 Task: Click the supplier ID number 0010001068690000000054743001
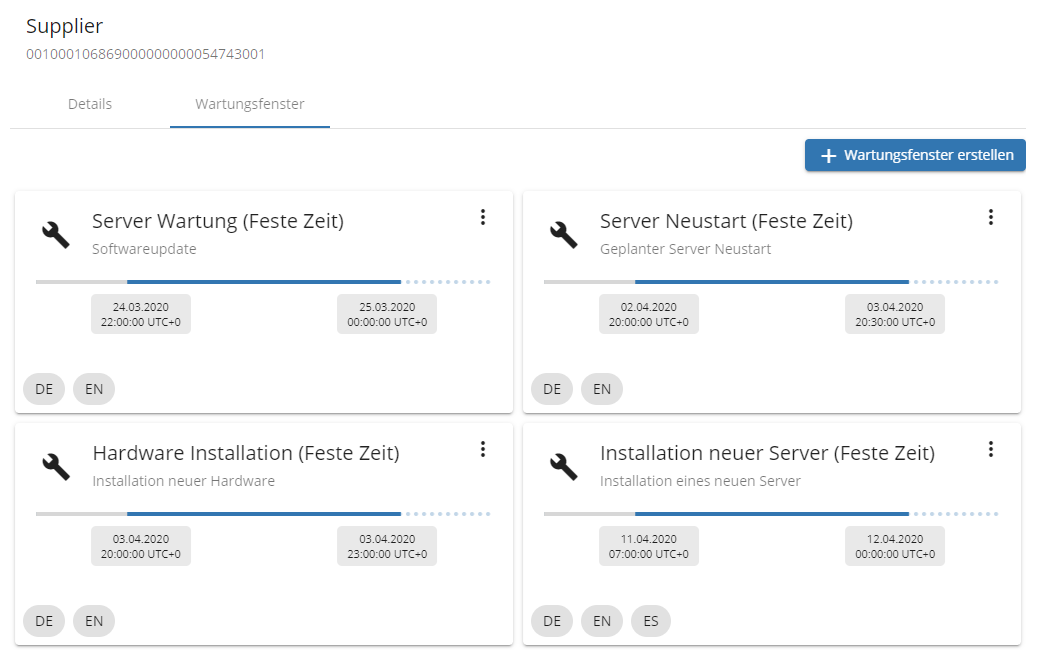(145, 54)
